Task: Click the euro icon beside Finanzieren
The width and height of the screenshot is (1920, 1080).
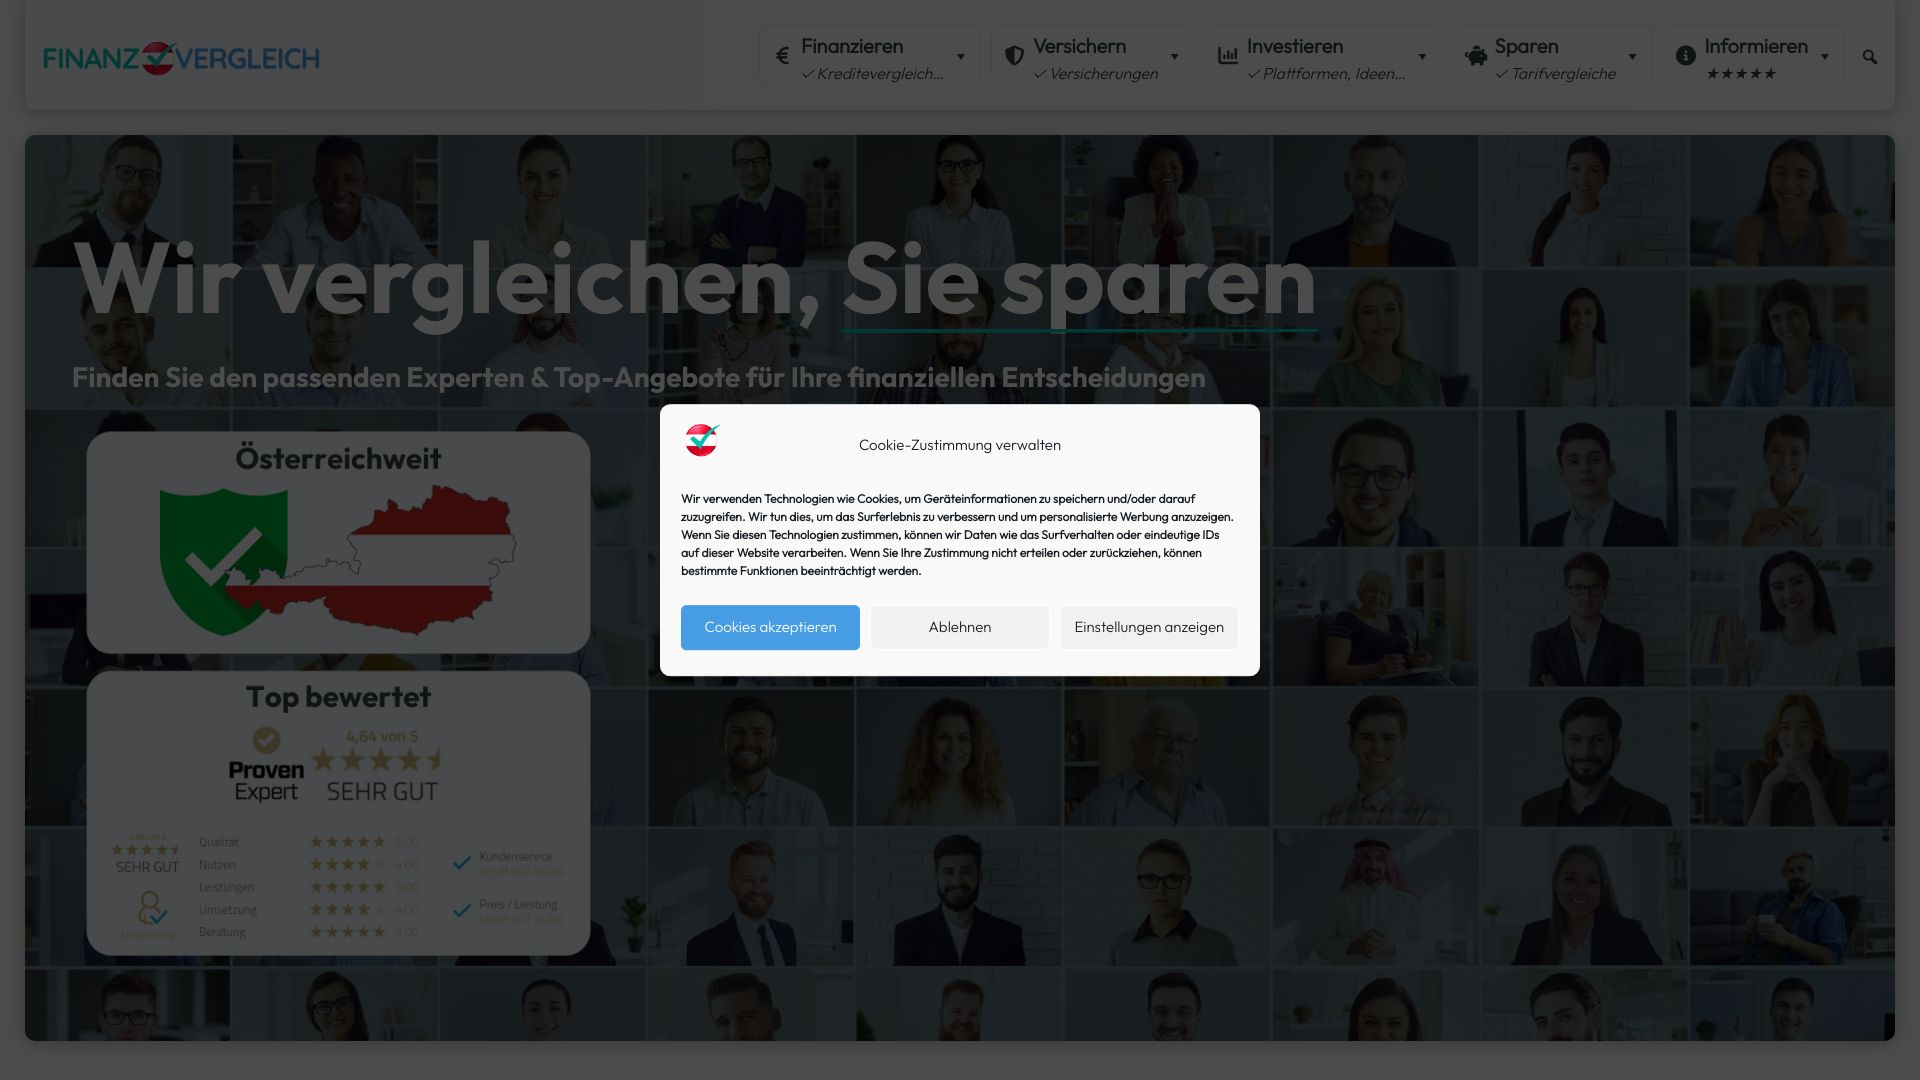Action: 782,57
